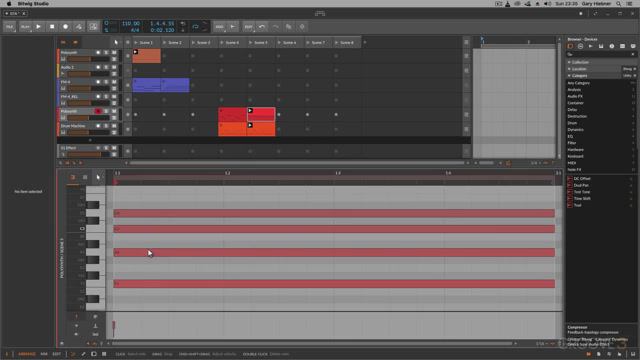The height and width of the screenshot is (360, 640).
Task: Open the FILE menu button
Action: tap(9, 27)
